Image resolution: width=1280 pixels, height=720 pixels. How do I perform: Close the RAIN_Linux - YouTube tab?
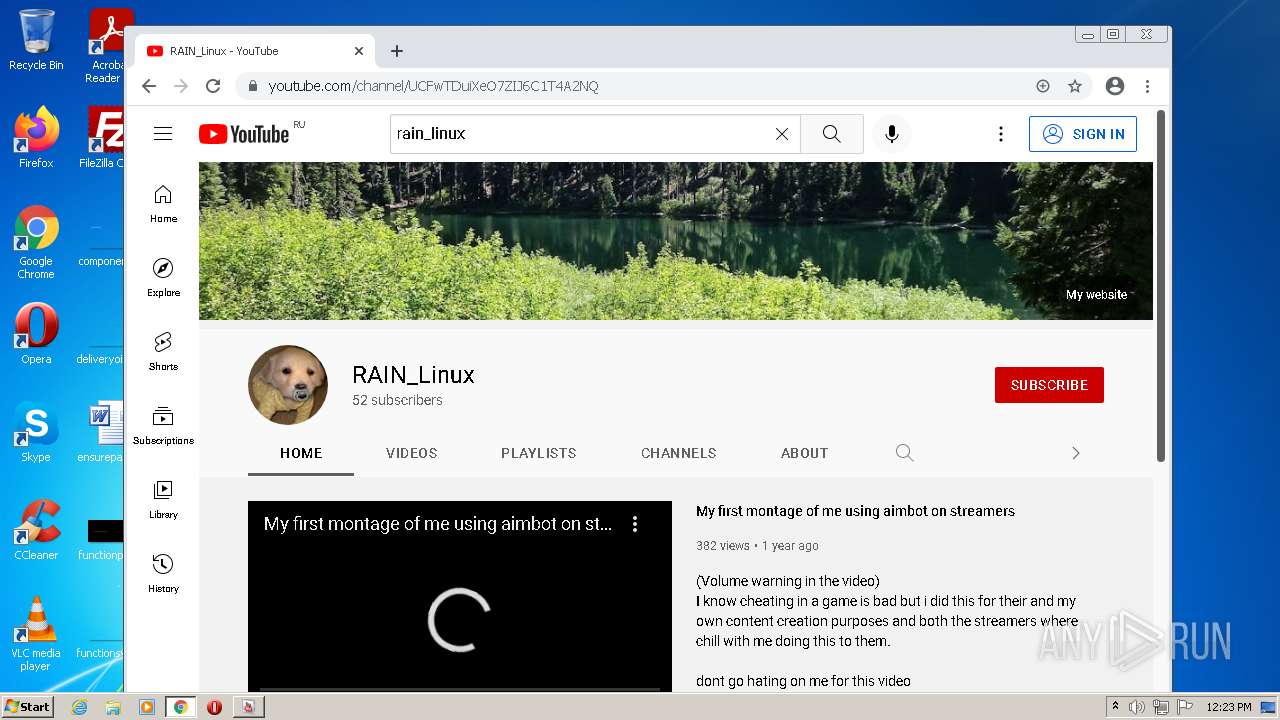point(359,51)
